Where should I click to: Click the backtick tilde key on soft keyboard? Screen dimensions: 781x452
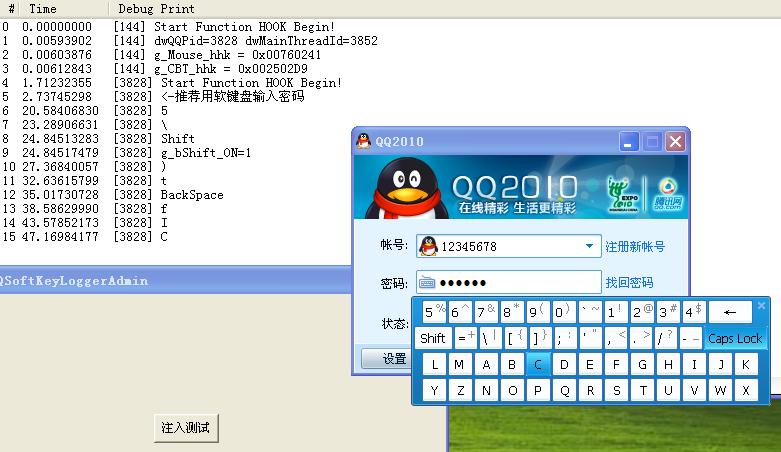590,312
